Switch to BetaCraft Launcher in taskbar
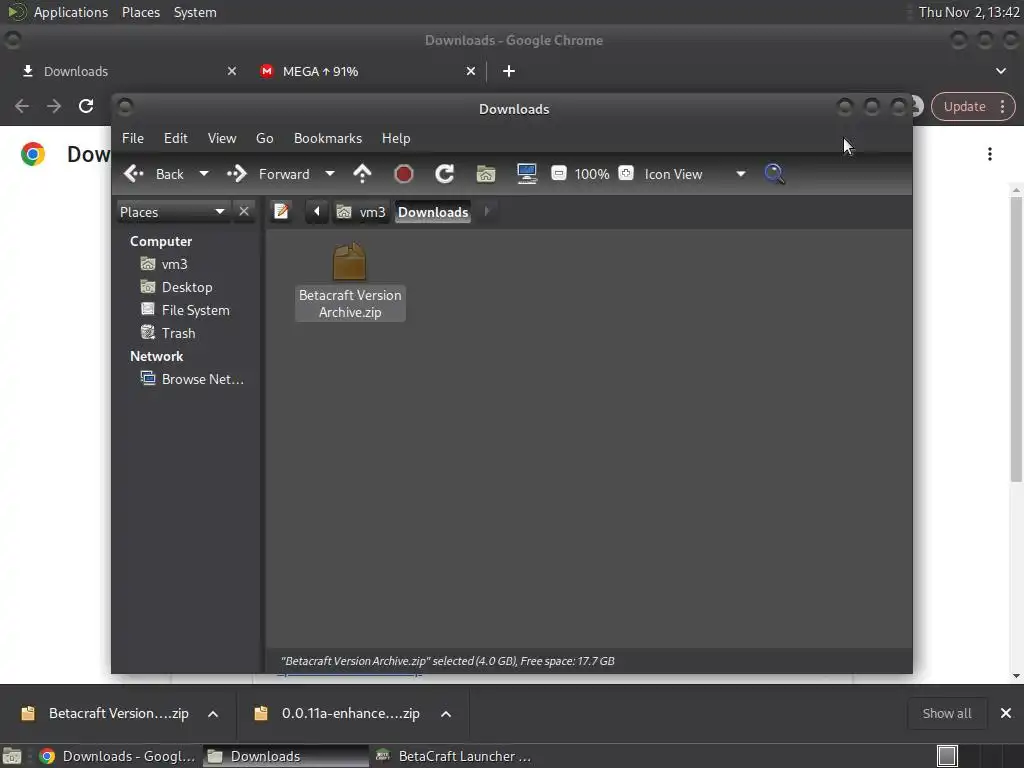This screenshot has height=768, width=1024. pyautogui.click(x=453, y=756)
